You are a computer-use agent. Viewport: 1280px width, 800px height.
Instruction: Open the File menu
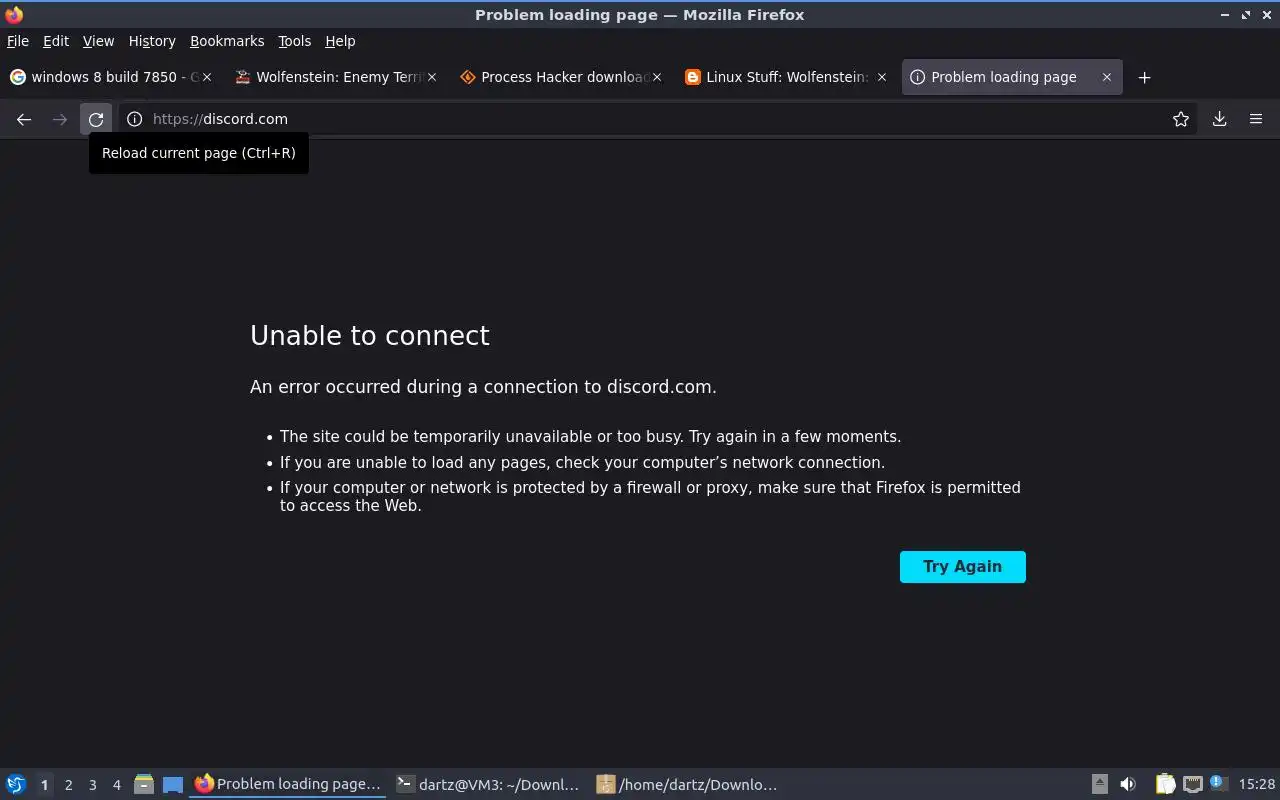[18, 41]
